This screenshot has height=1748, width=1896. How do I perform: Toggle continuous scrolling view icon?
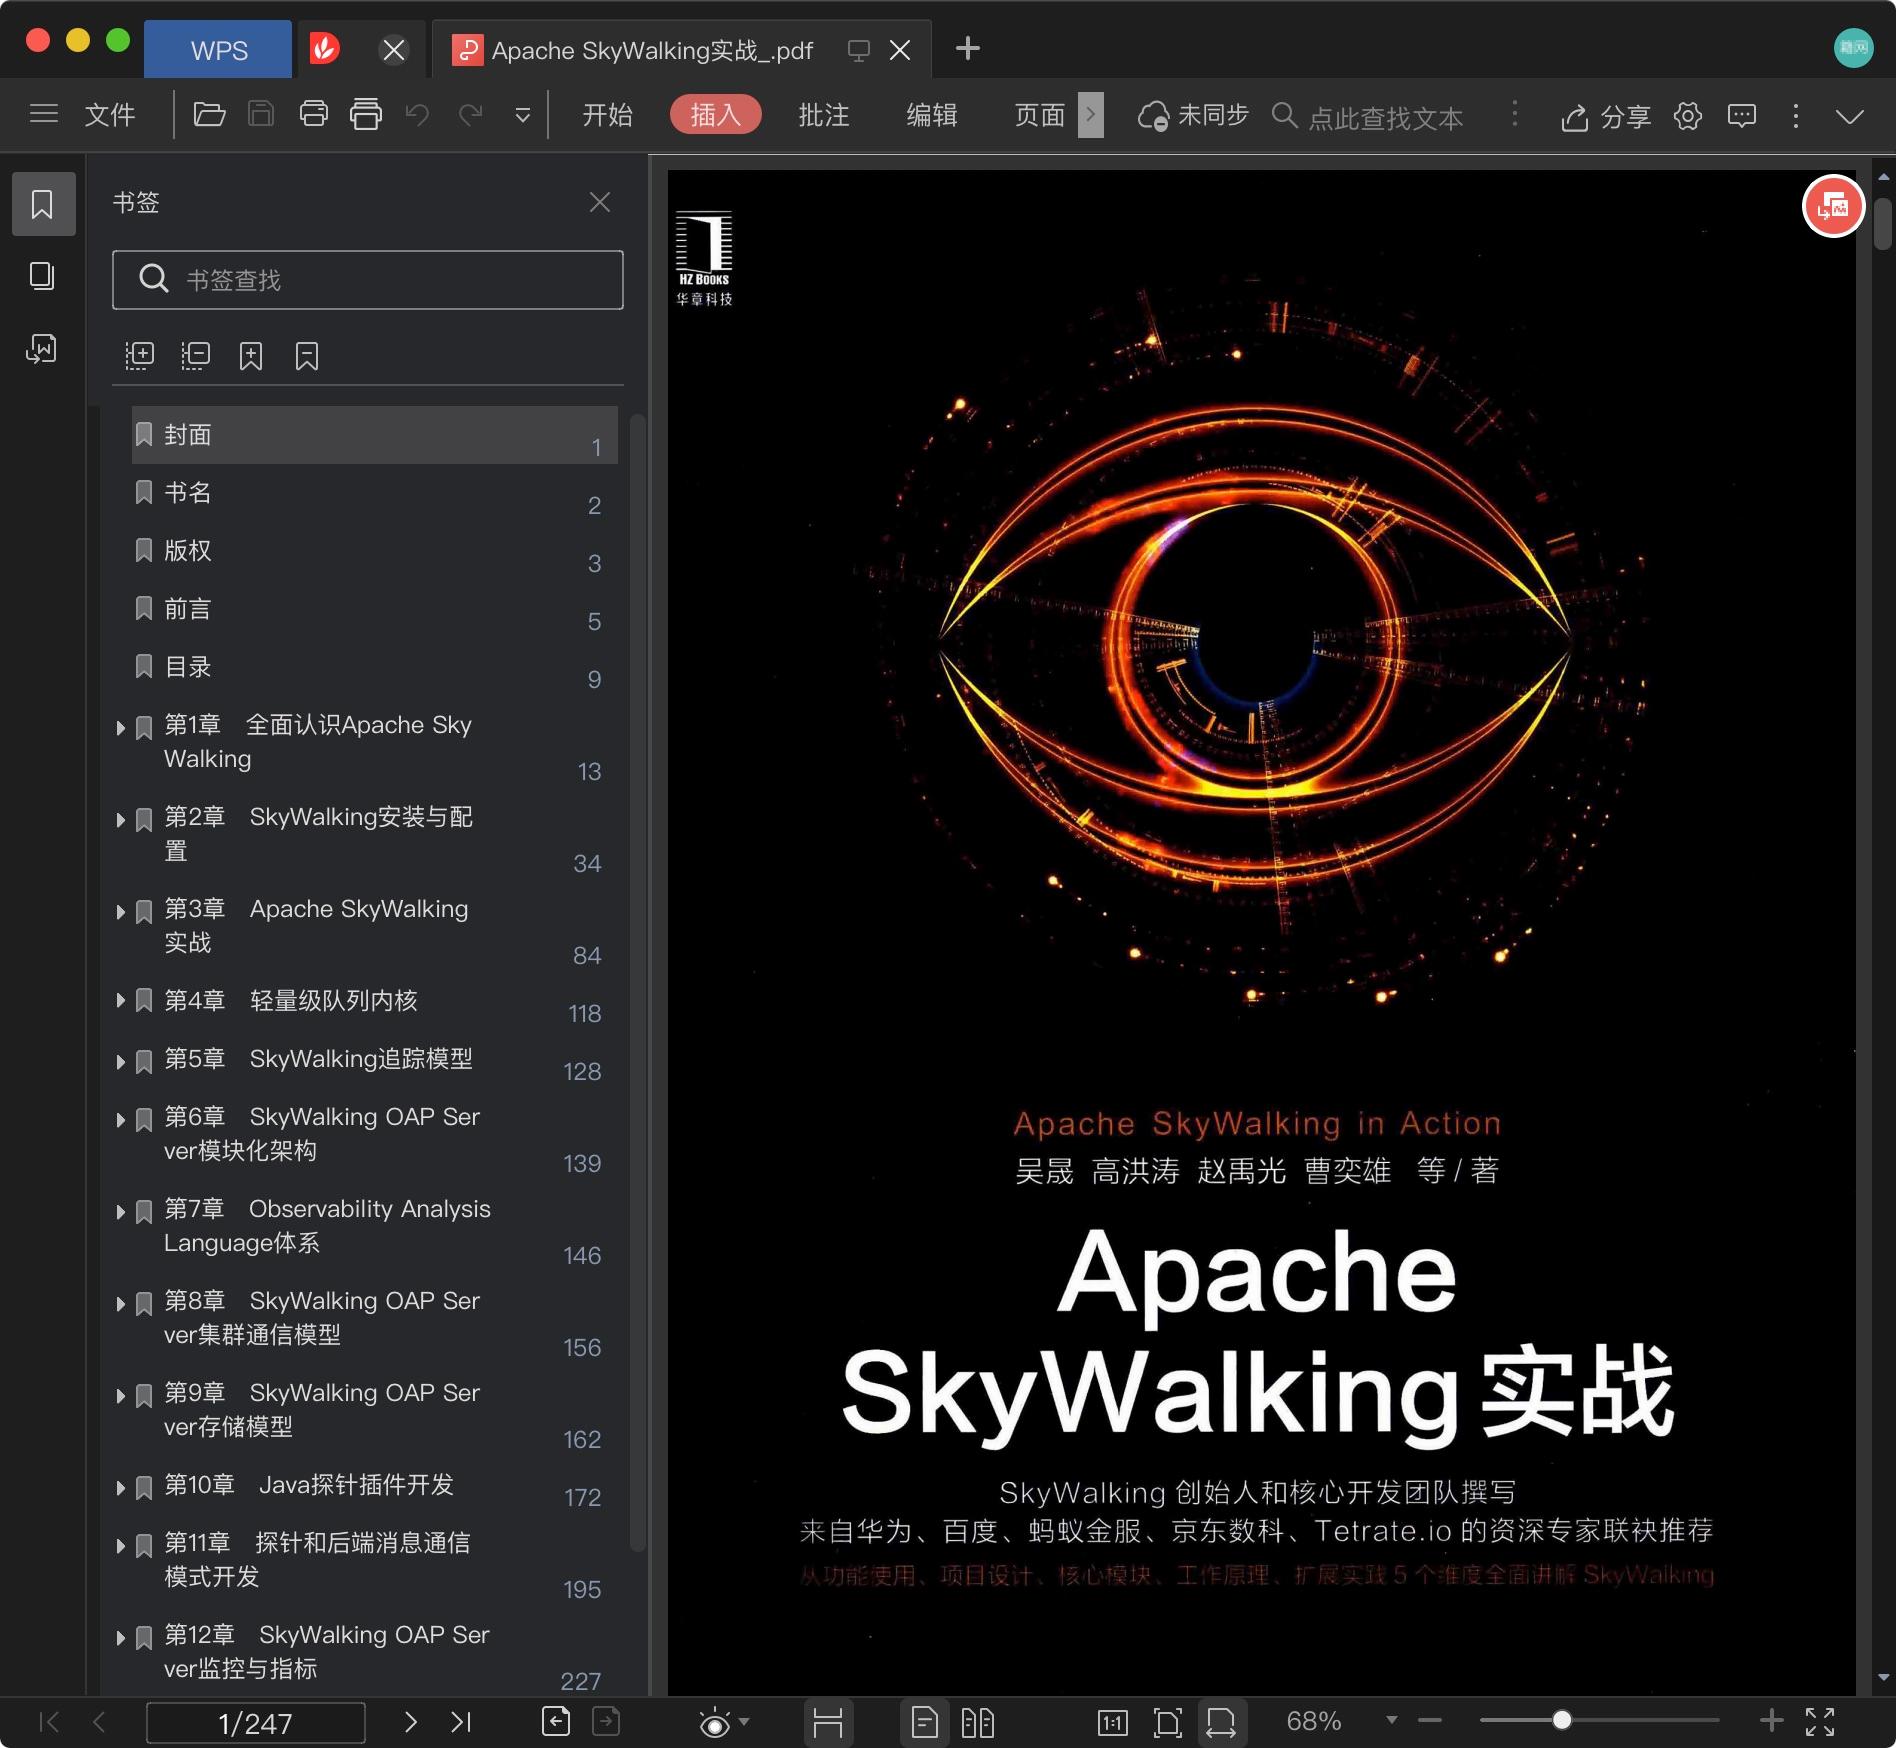click(x=828, y=1722)
